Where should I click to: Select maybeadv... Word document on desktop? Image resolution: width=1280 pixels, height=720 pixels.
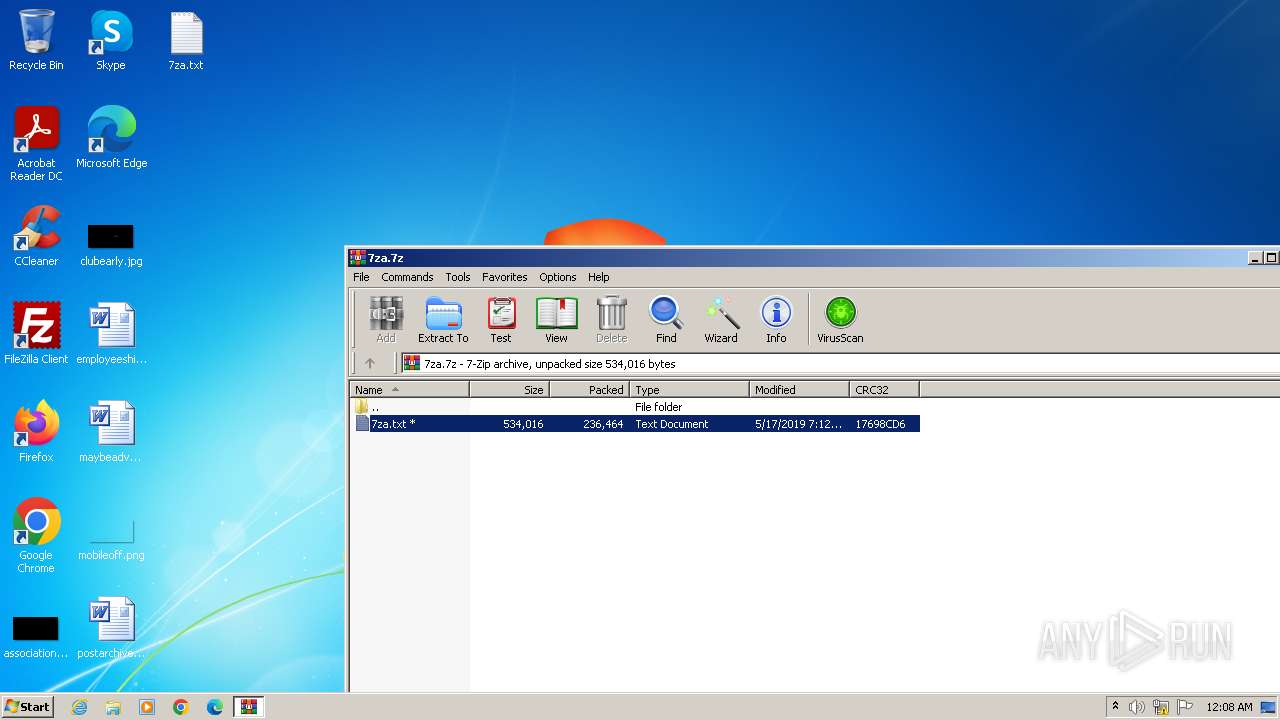(x=111, y=432)
